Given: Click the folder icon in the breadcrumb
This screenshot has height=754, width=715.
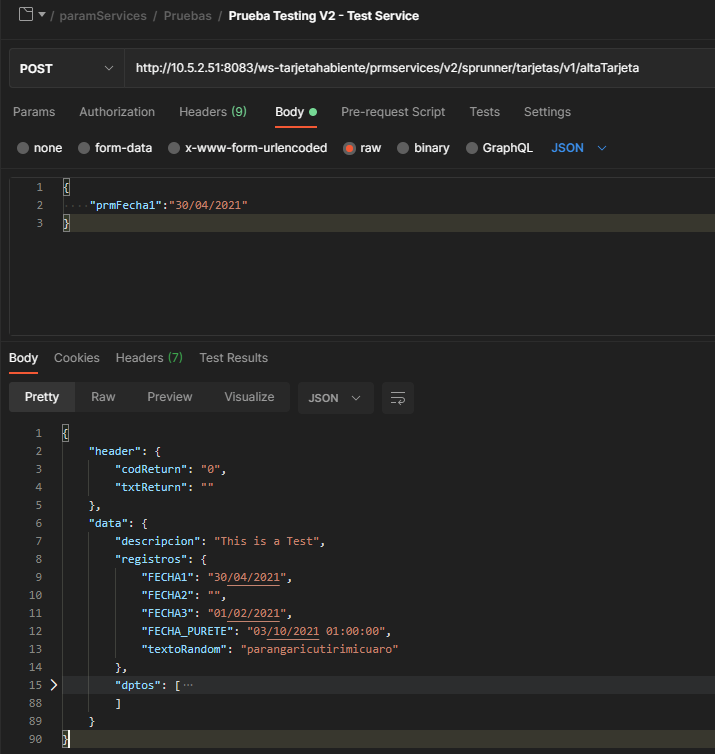Looking at the screenshot, I should coord(27,15).
